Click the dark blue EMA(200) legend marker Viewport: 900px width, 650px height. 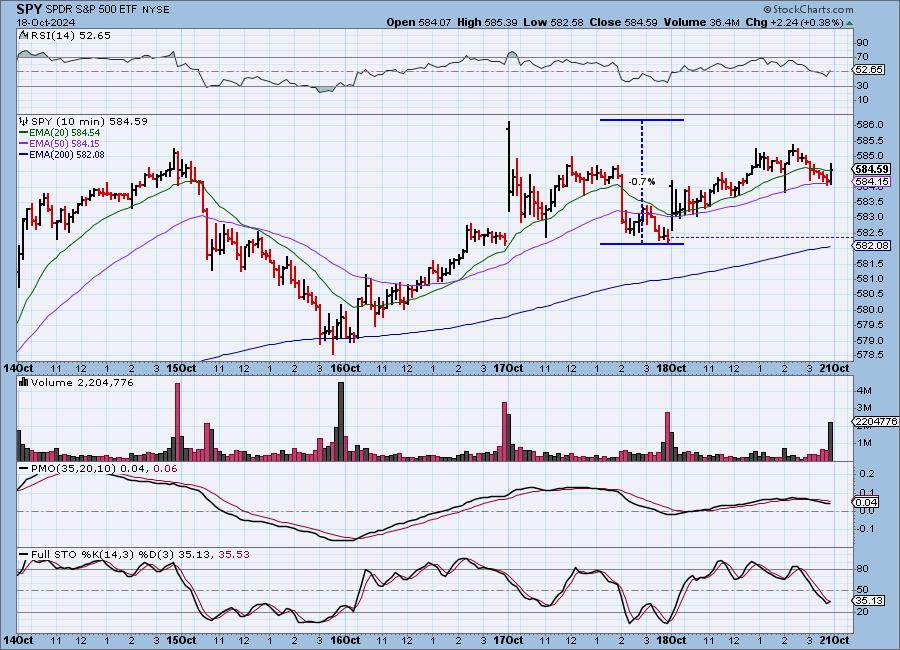click(24, 154)
